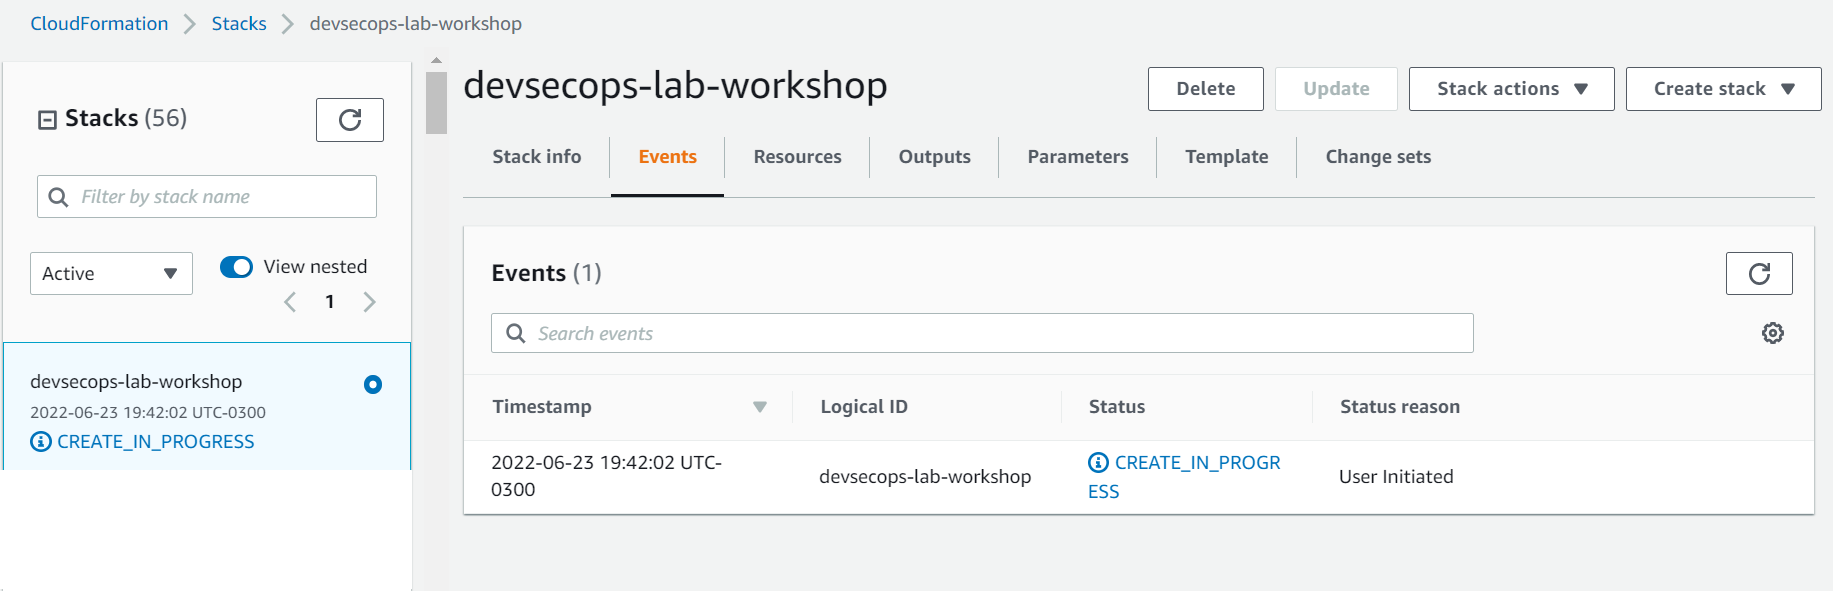Image resolution: width=1833 pixels, height=591 pixels.
Task: Click the User Initiated status reason
Action: pyautogui.click(x=1396, y=477)
